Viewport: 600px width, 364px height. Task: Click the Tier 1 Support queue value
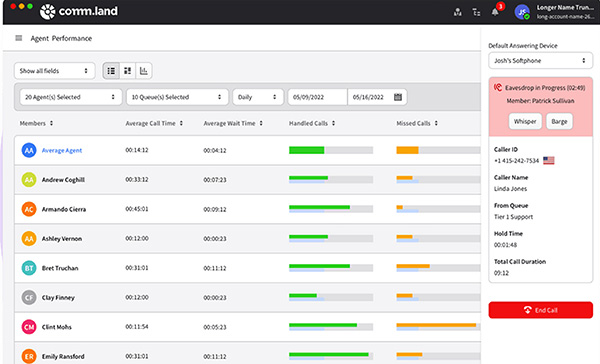click(514, 217)
